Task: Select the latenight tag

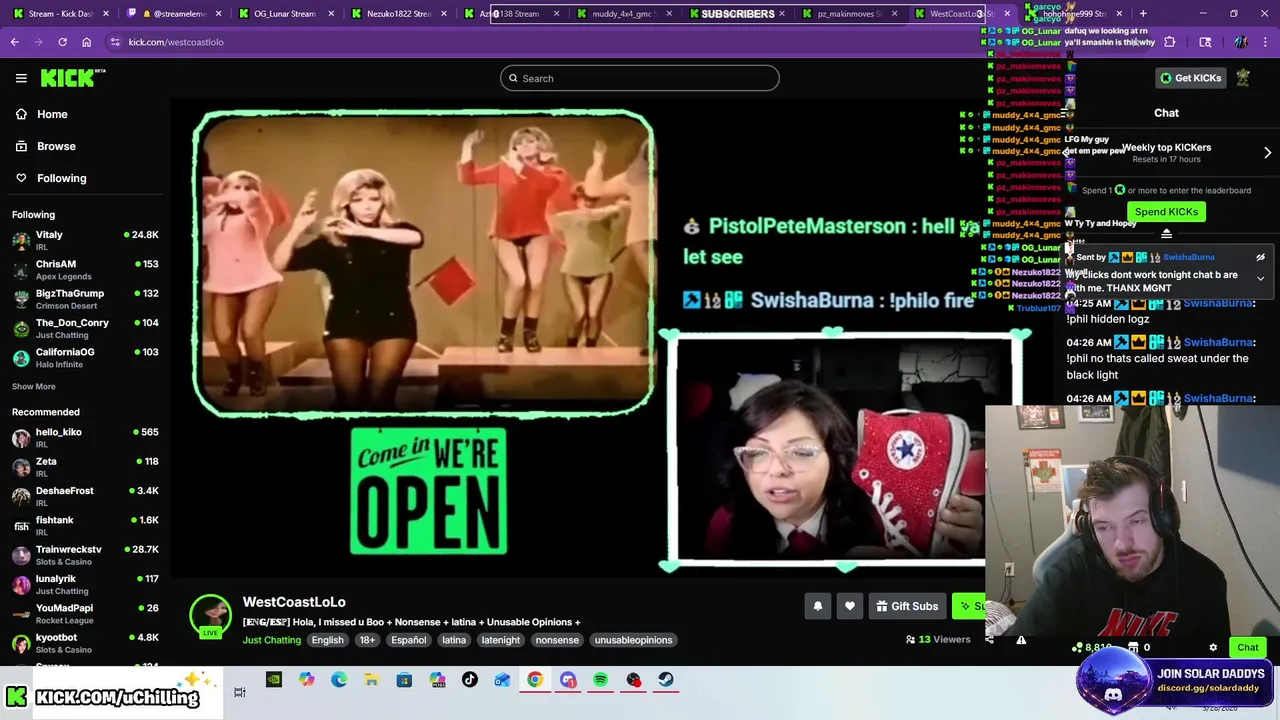Action: (501, 640)
